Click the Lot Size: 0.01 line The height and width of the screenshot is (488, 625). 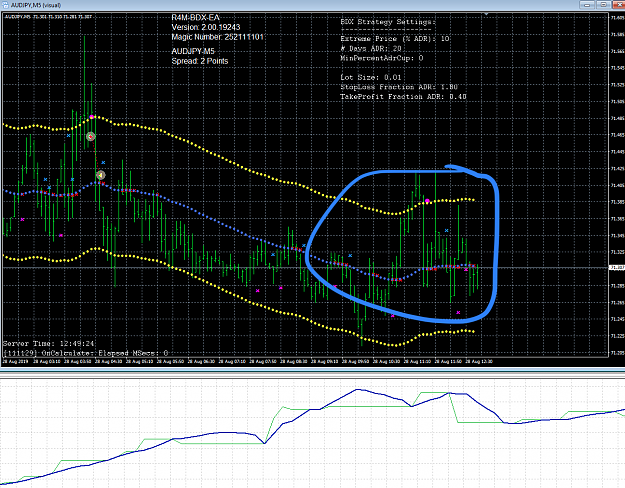pos(371,77)
